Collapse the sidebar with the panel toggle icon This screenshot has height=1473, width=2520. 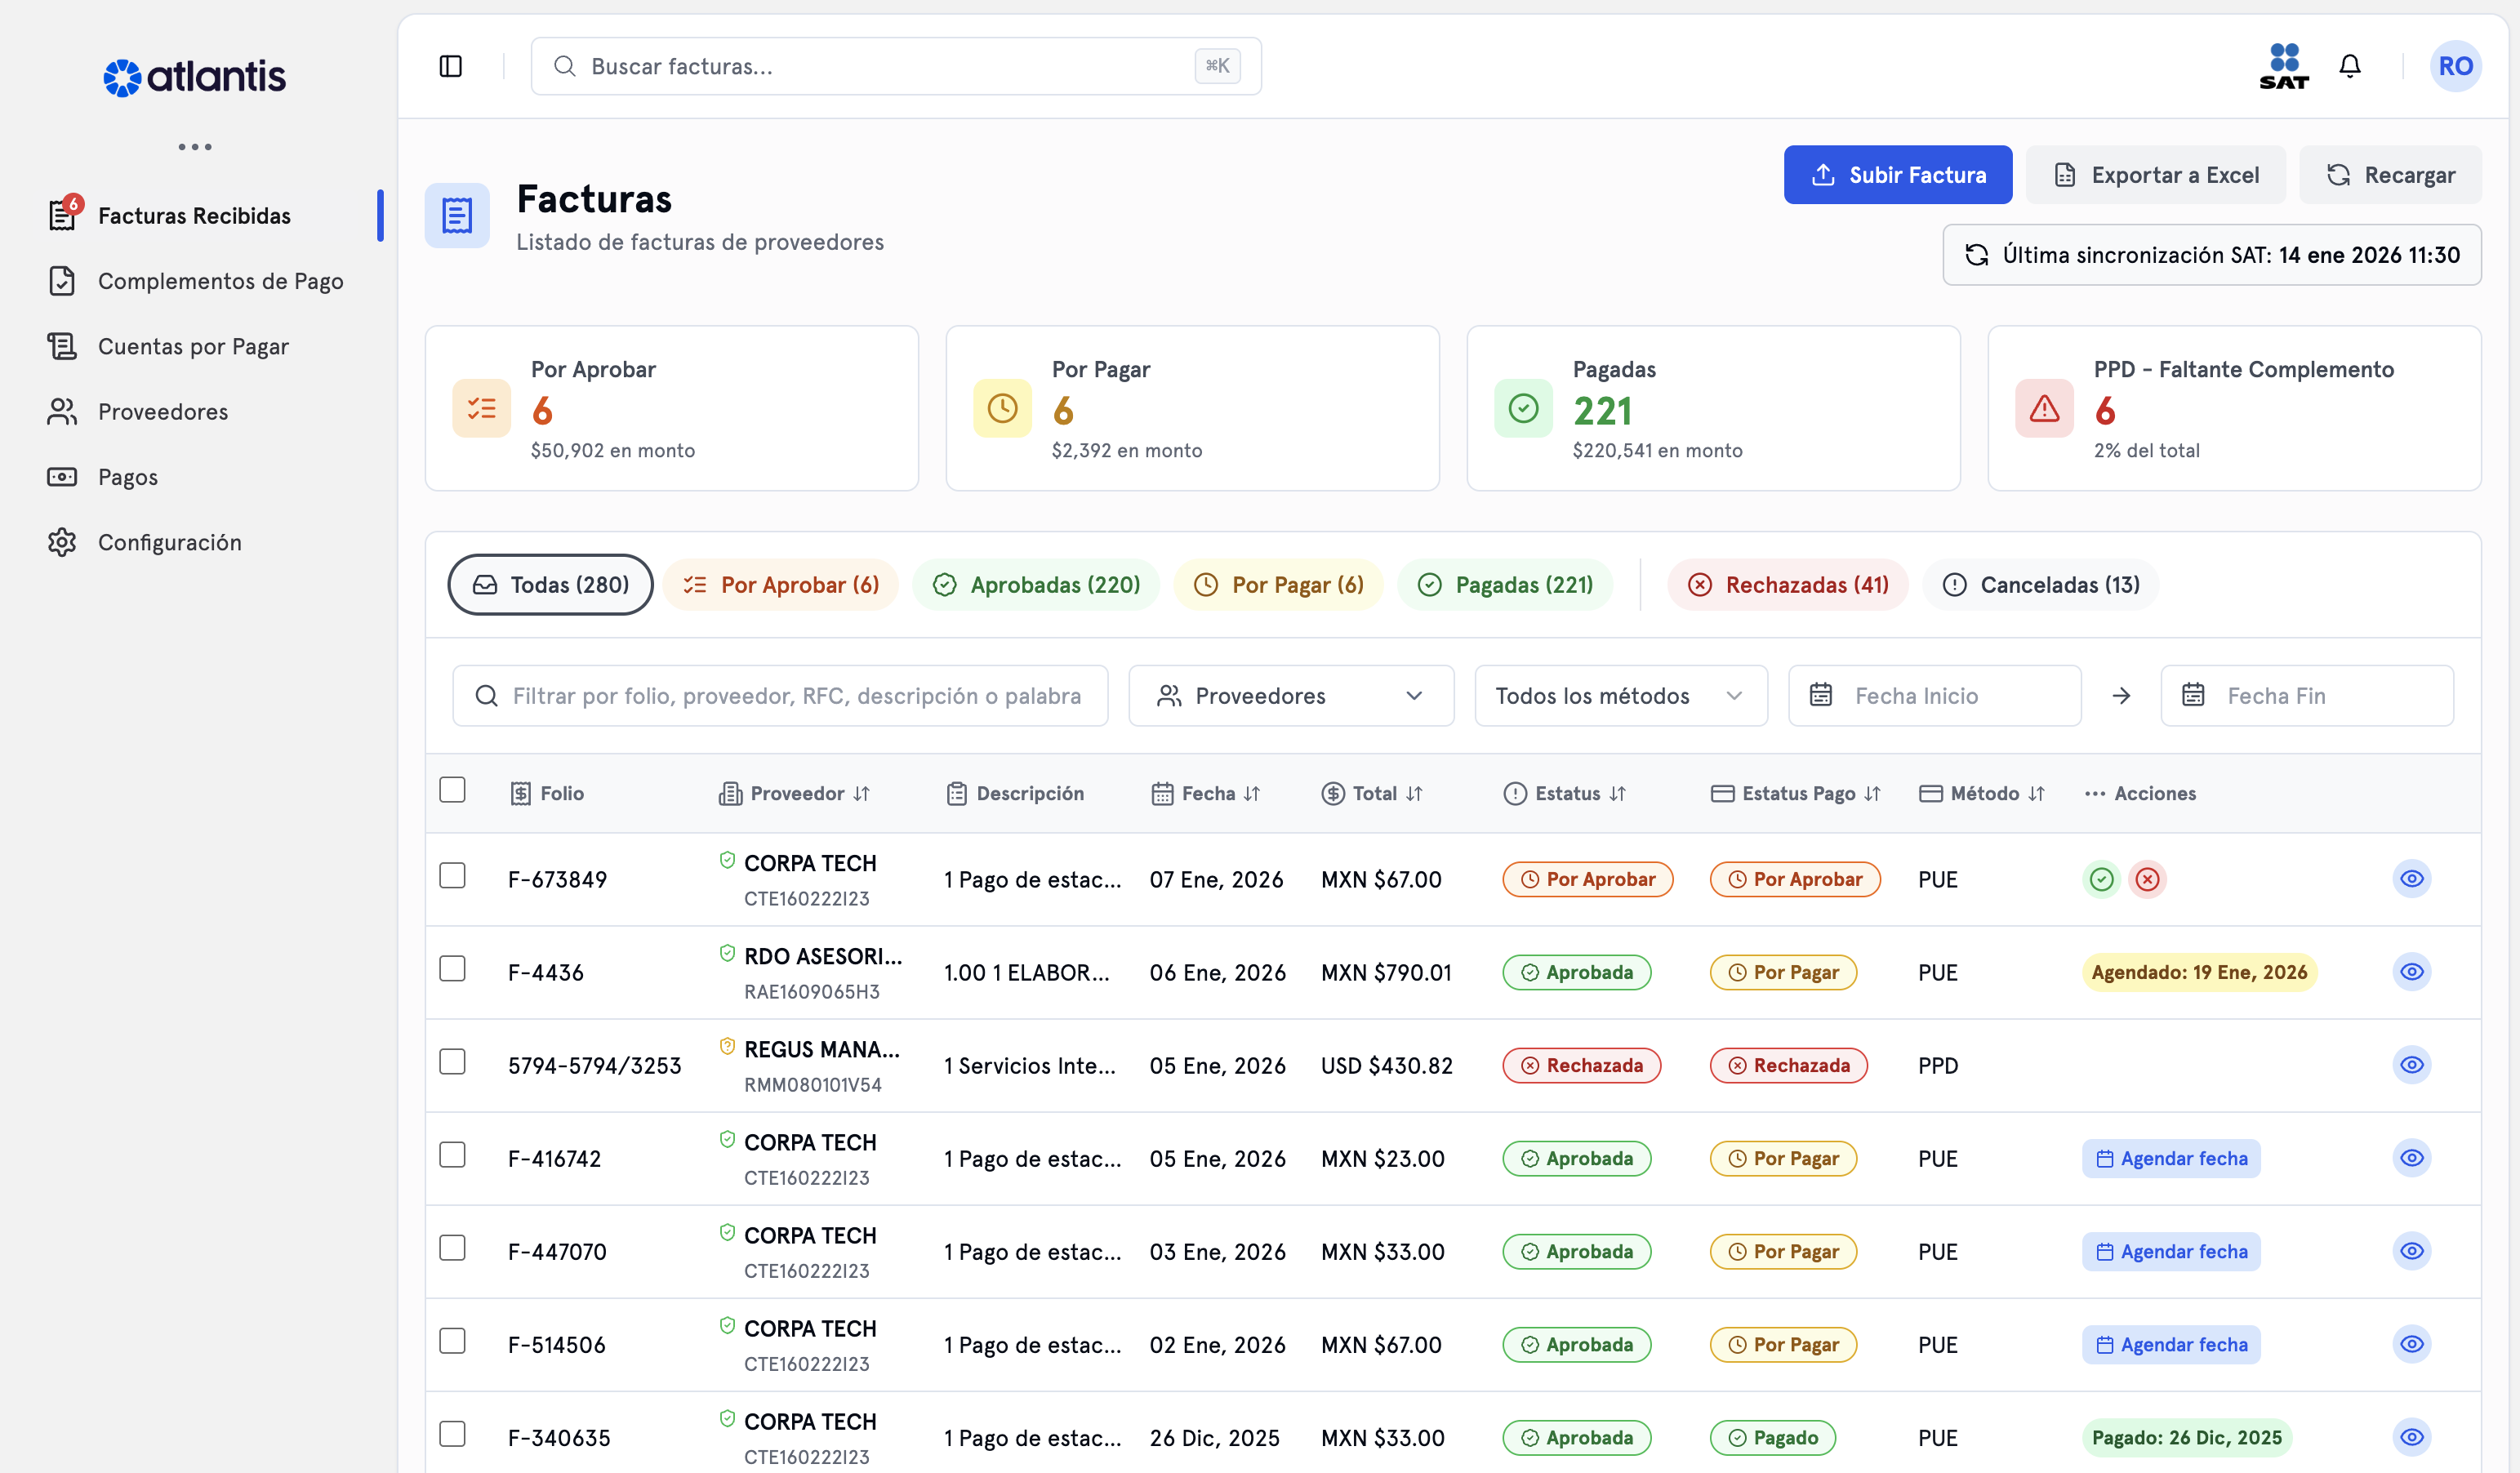click(x=450, y=65)
